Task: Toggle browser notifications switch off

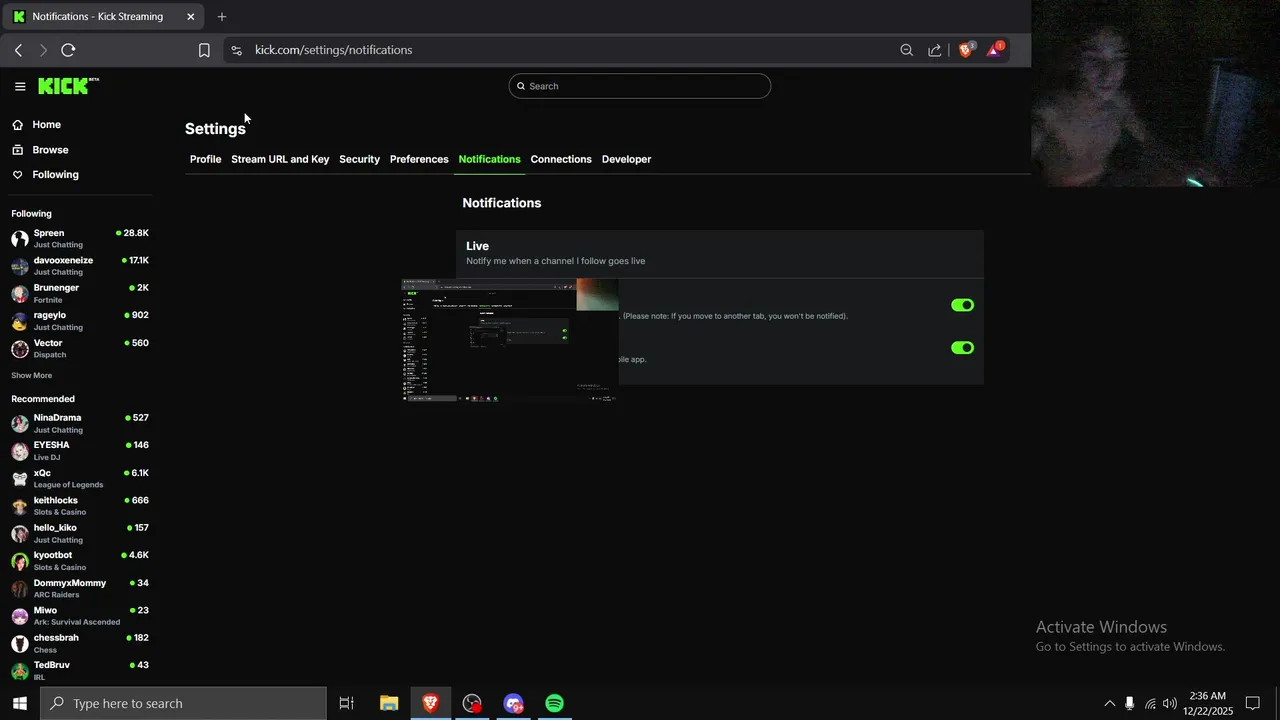Action: (962, 305)
